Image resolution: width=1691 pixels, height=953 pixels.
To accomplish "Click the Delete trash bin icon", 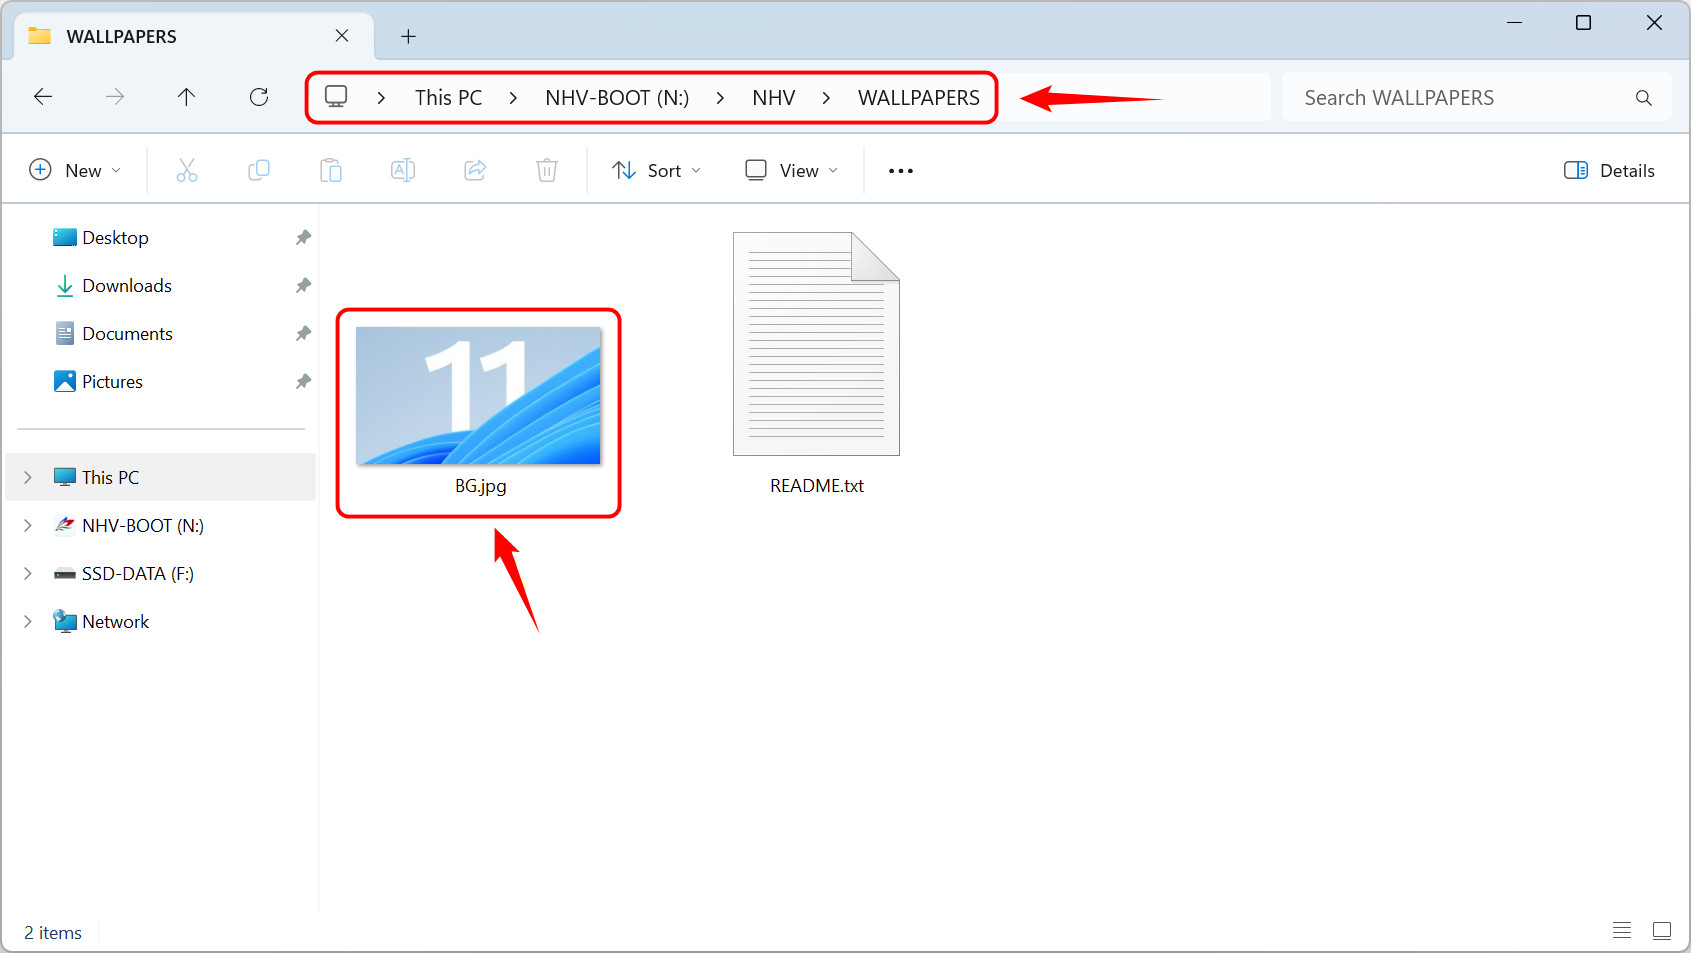I will pos(547,171).
